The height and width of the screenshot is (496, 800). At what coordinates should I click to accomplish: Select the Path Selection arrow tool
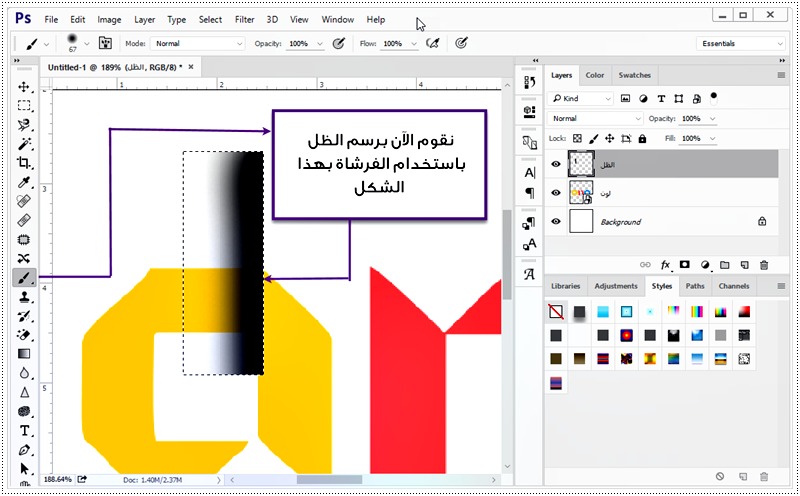point(24,468)
